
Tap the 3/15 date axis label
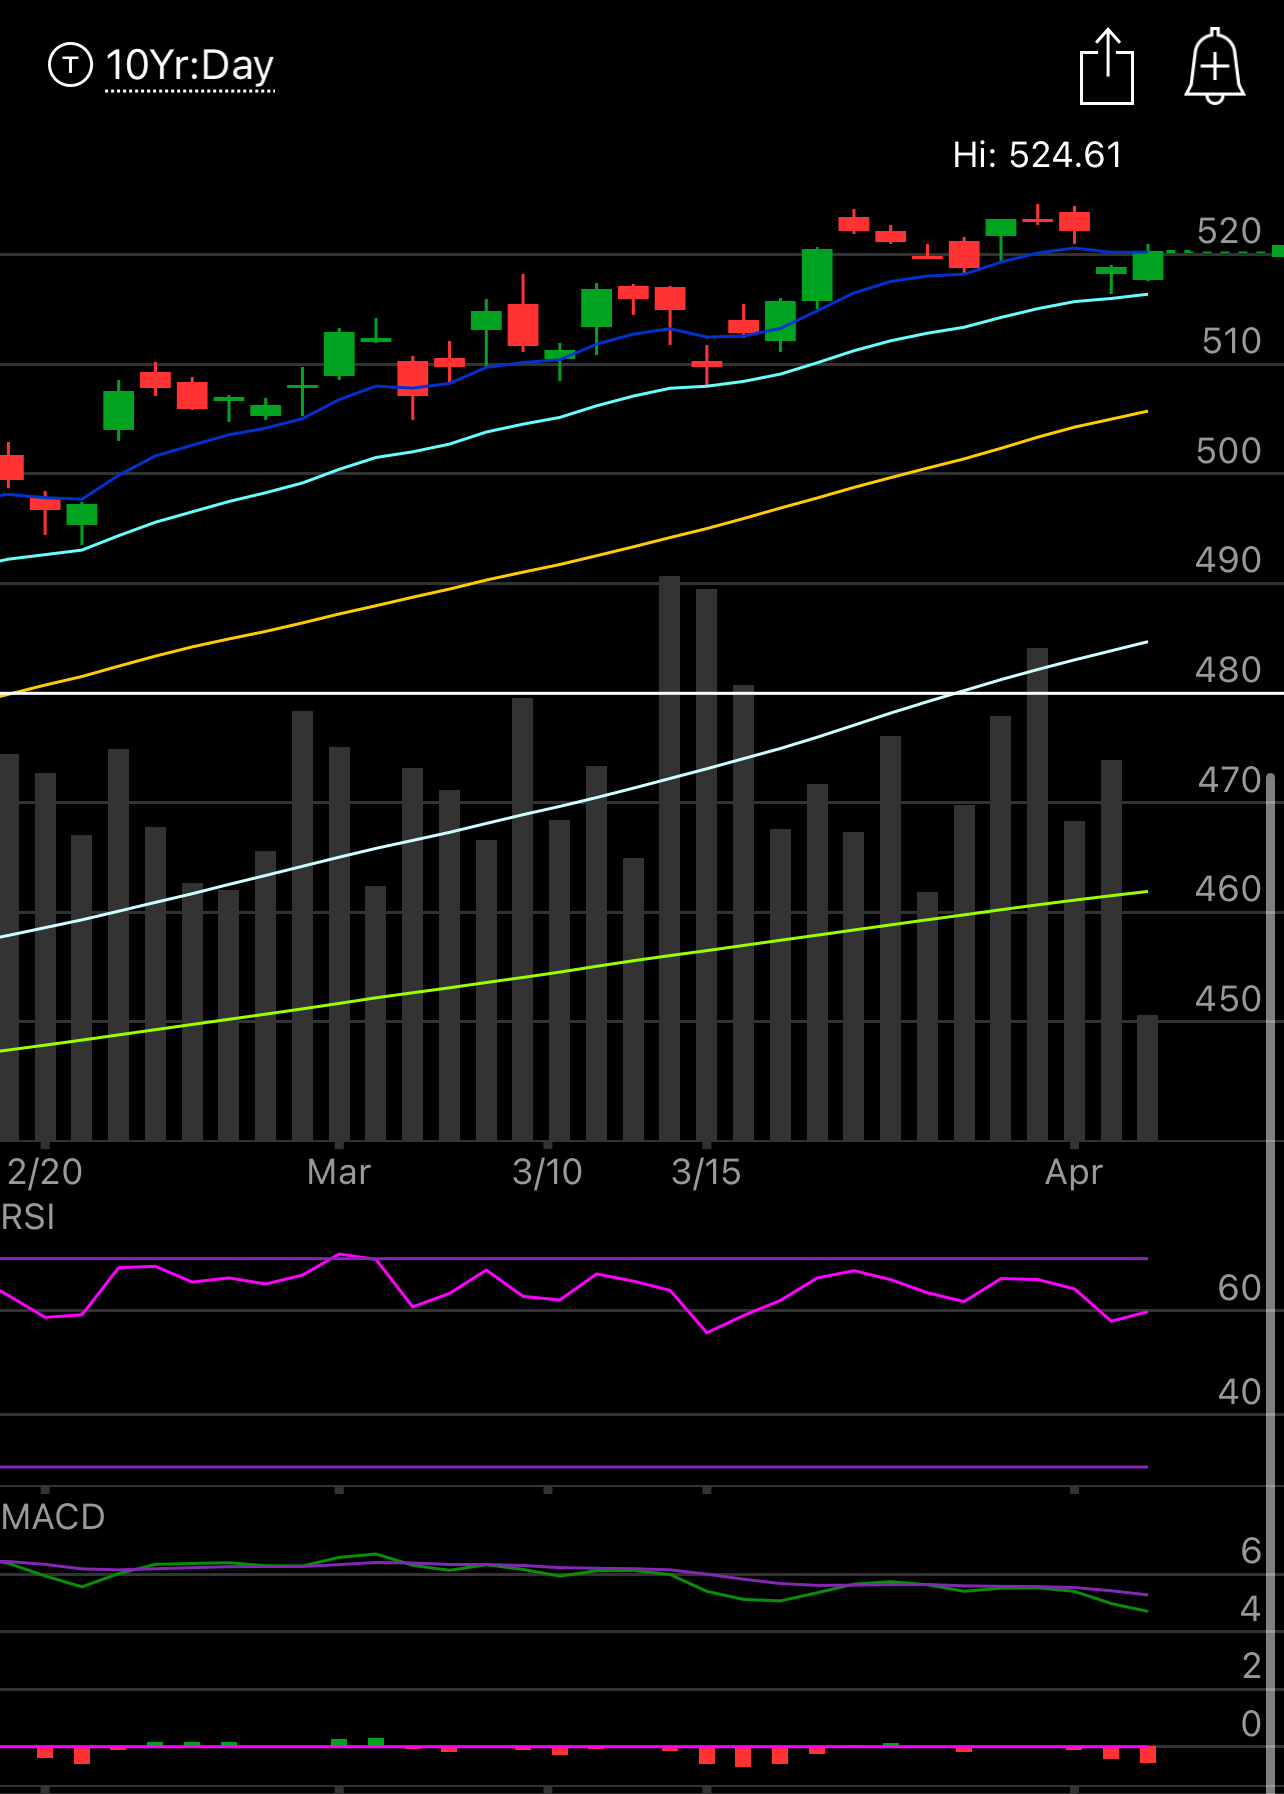tap(706, 1172)
